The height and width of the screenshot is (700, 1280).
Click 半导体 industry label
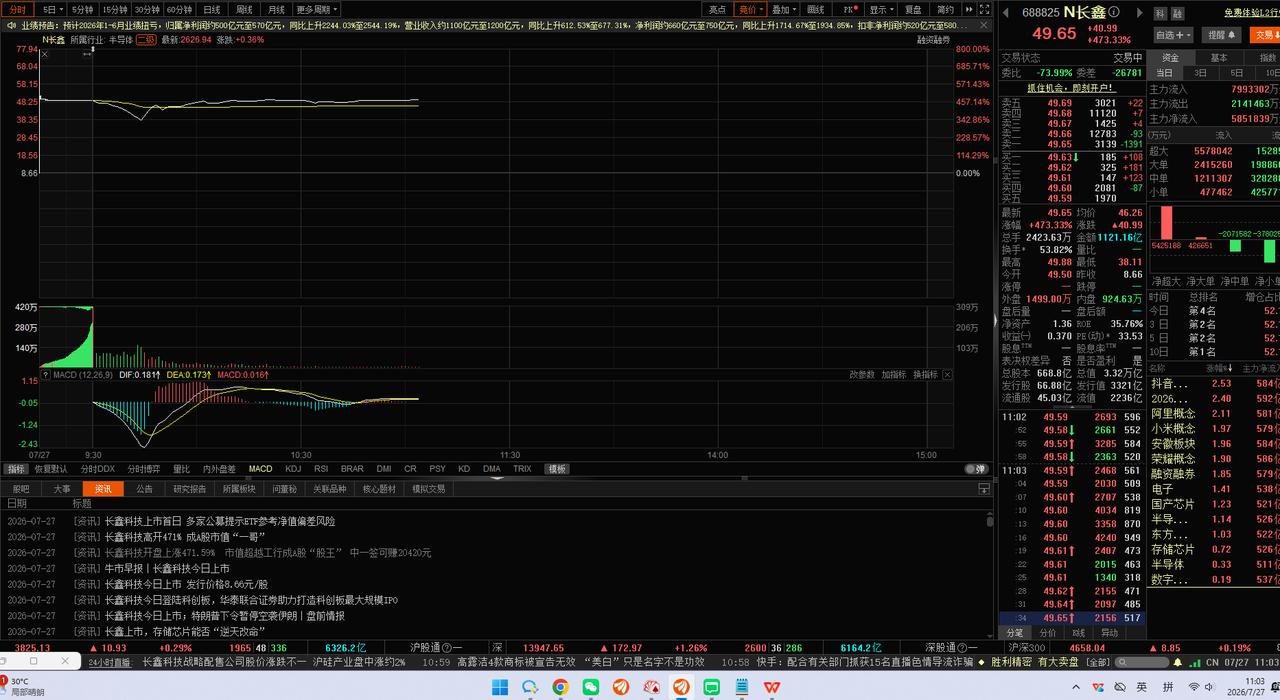tap(120, 40)
